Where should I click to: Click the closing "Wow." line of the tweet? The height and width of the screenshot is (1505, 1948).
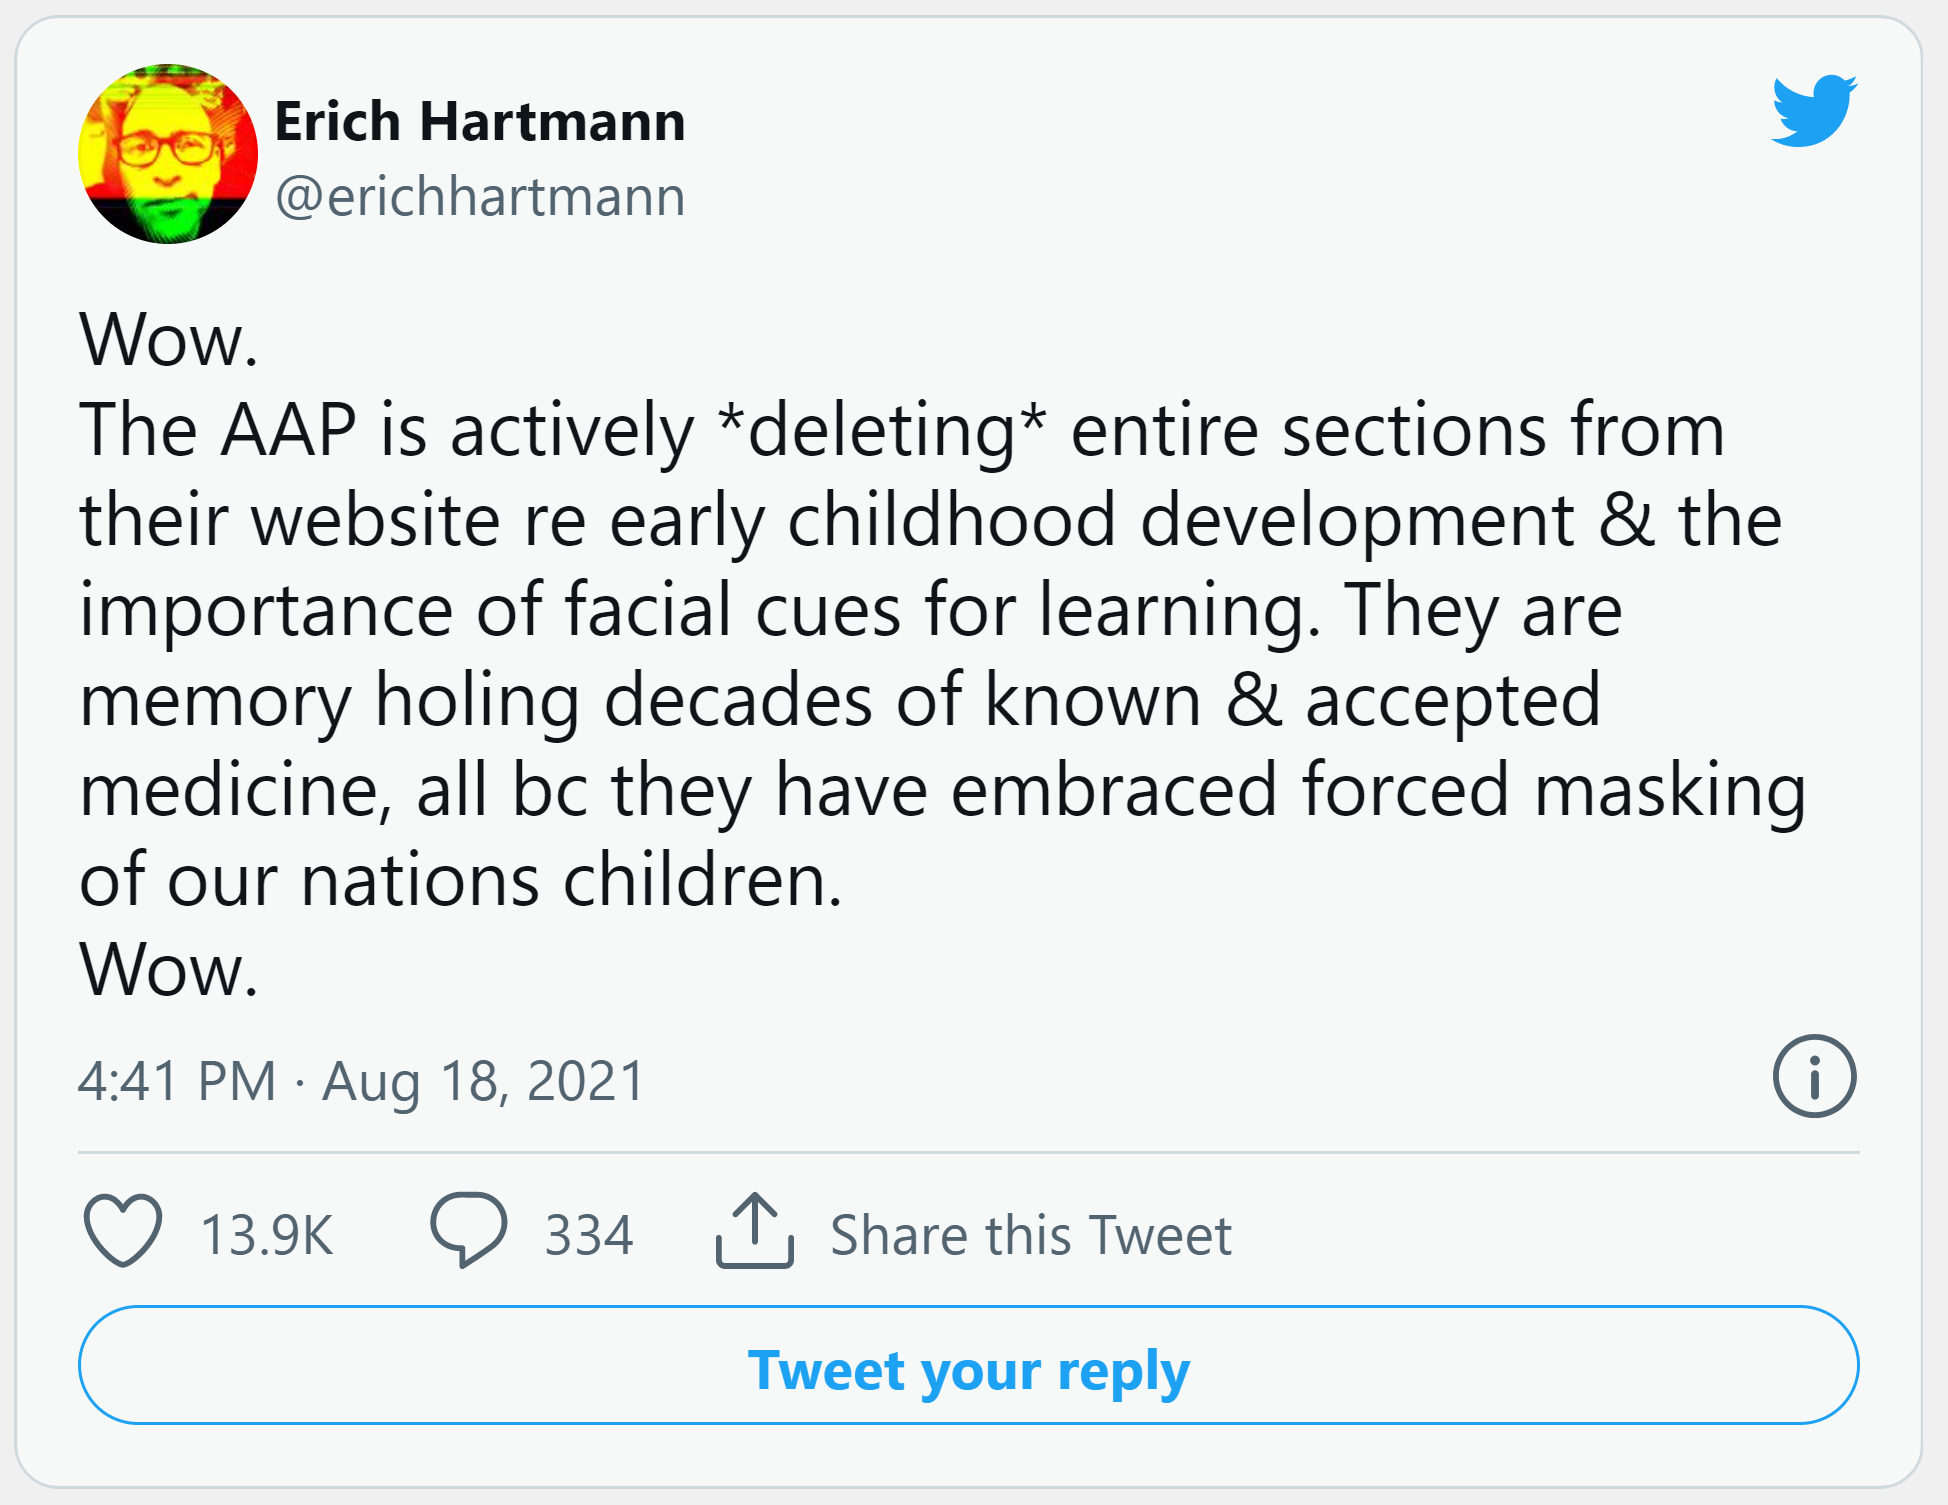pyautogui.click(x=169, y=970)
